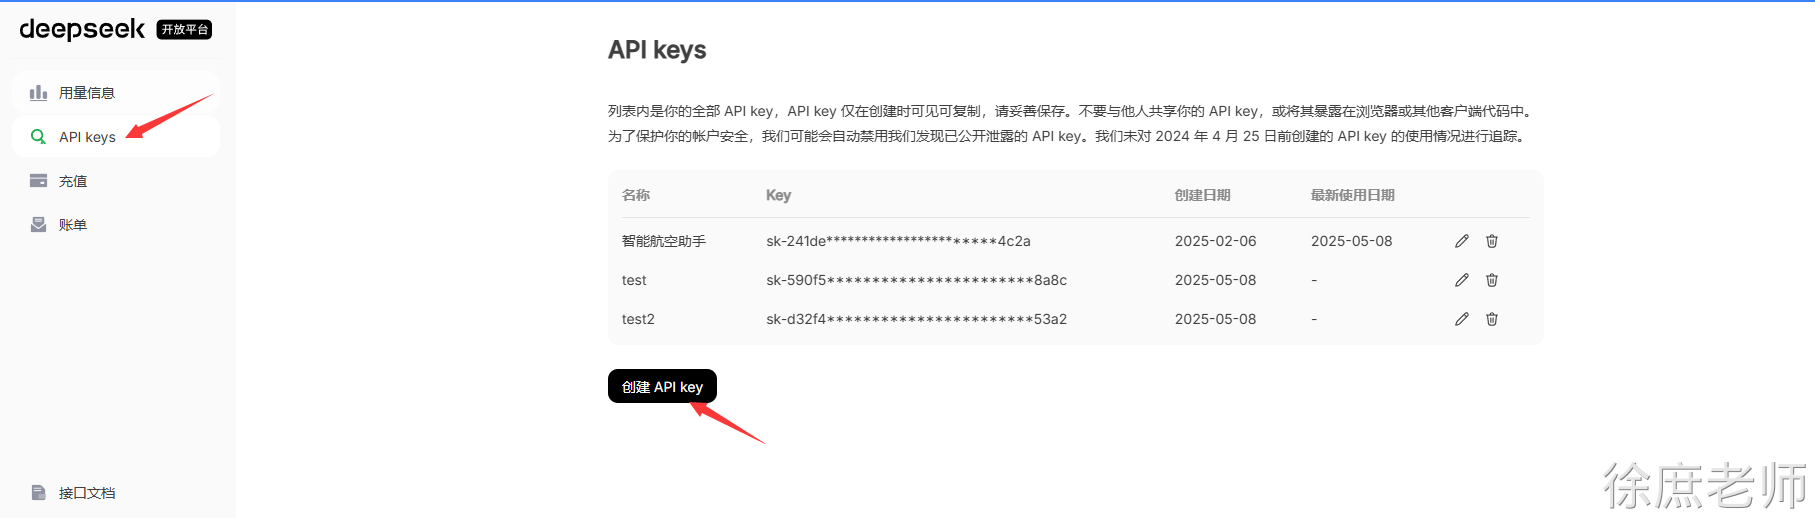Delete the 智能航空助手 API key

click(x=1492, y=241)
